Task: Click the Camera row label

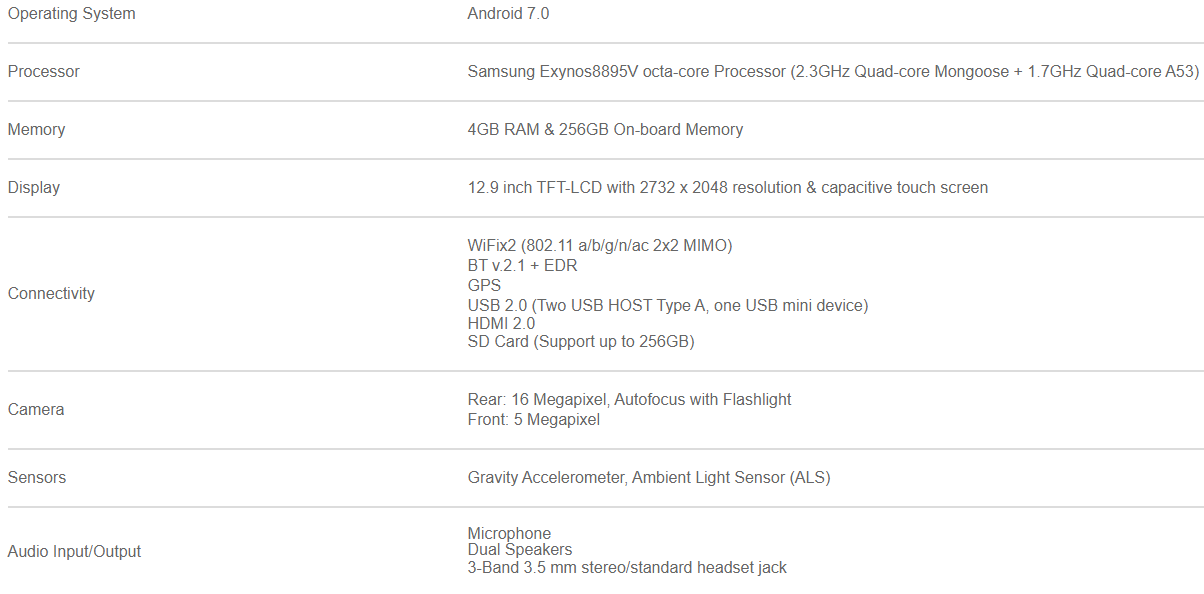Action: (x=36, y=410)
